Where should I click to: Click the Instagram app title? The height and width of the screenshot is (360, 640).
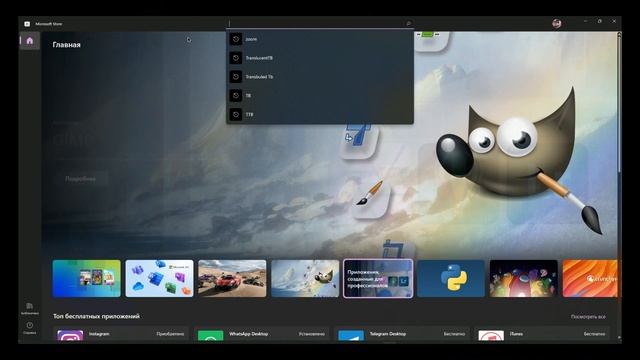click(99, 334)
